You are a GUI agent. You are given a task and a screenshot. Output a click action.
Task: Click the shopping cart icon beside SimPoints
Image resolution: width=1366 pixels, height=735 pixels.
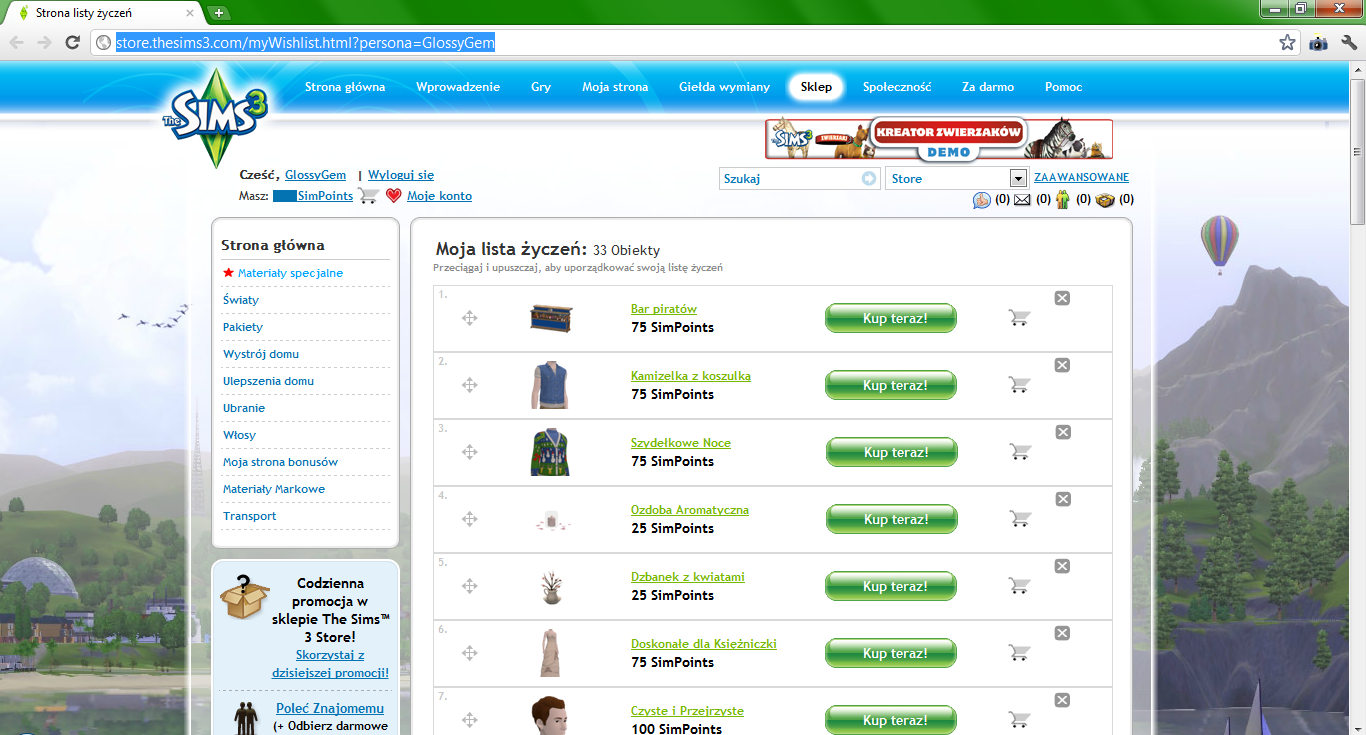(x=368, y=196)
